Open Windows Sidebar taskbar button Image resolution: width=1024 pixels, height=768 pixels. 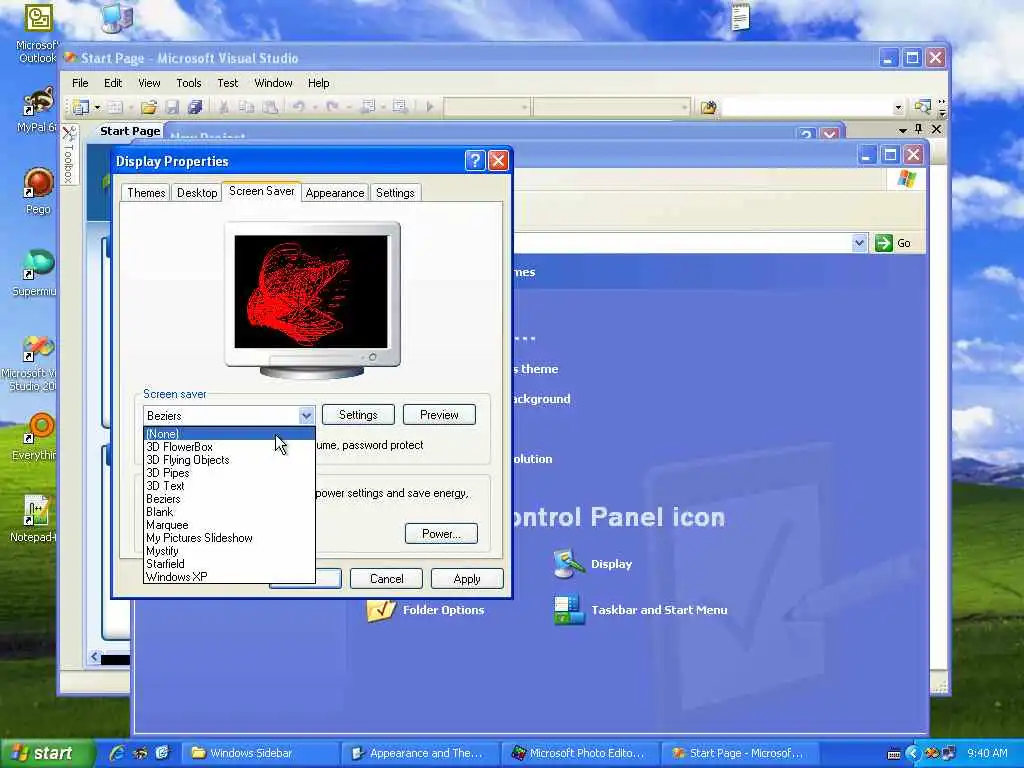[261, 754]
